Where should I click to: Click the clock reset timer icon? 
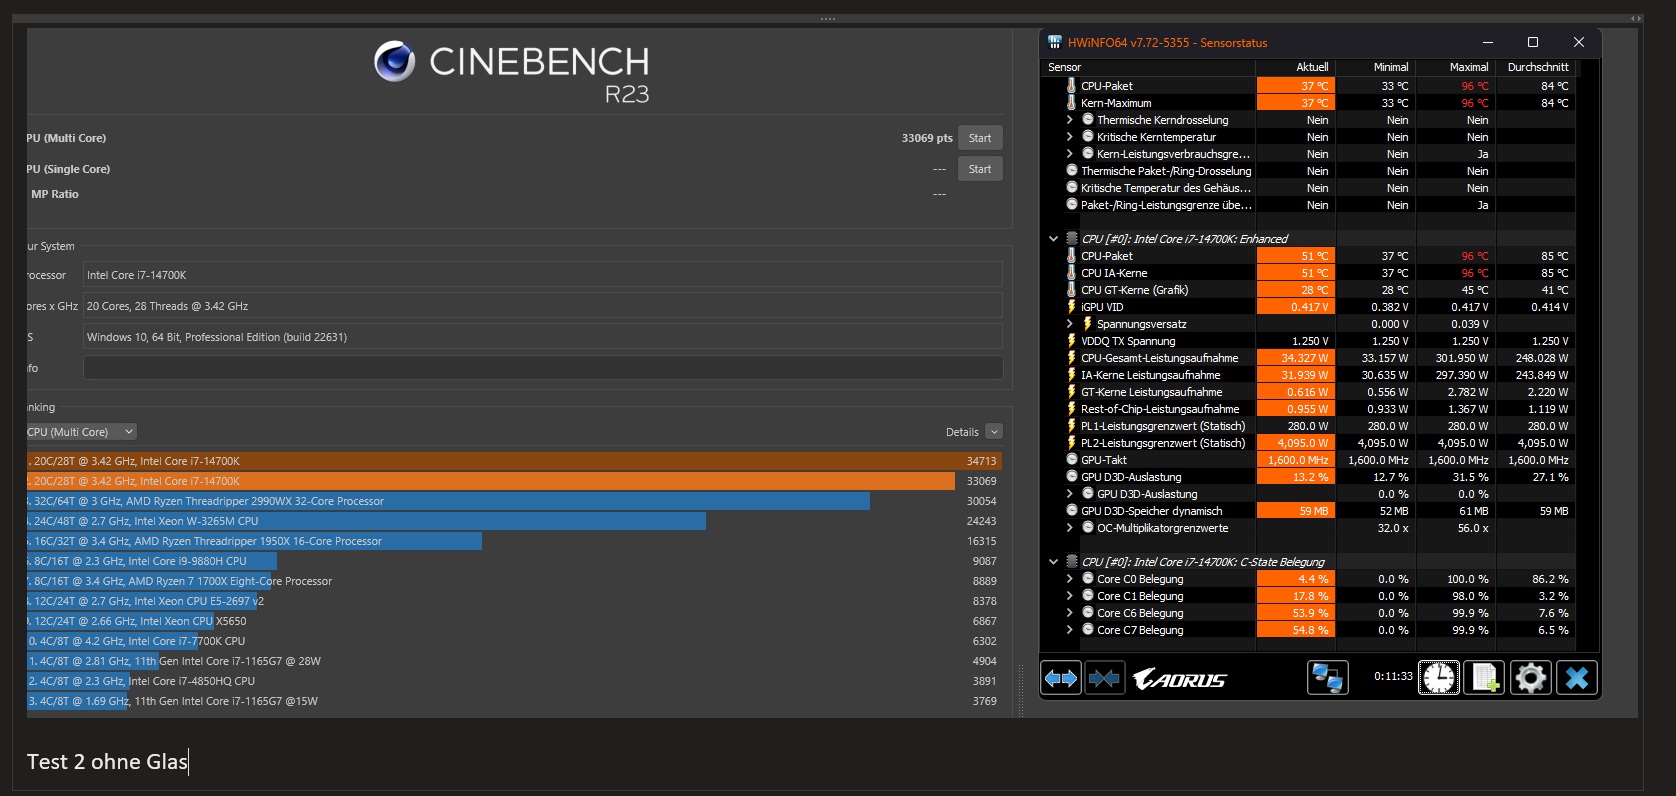(x=1438, y=679)
